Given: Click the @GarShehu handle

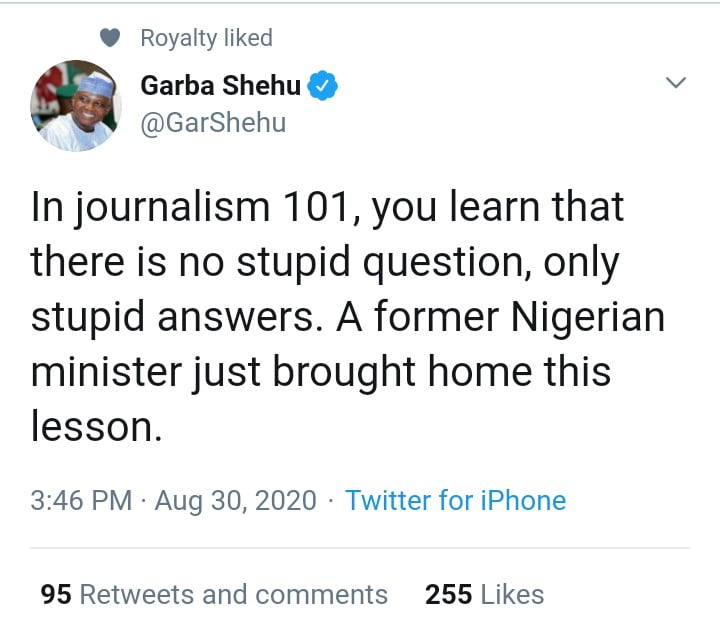Looking at the screenshot, I should coord(213,123).
